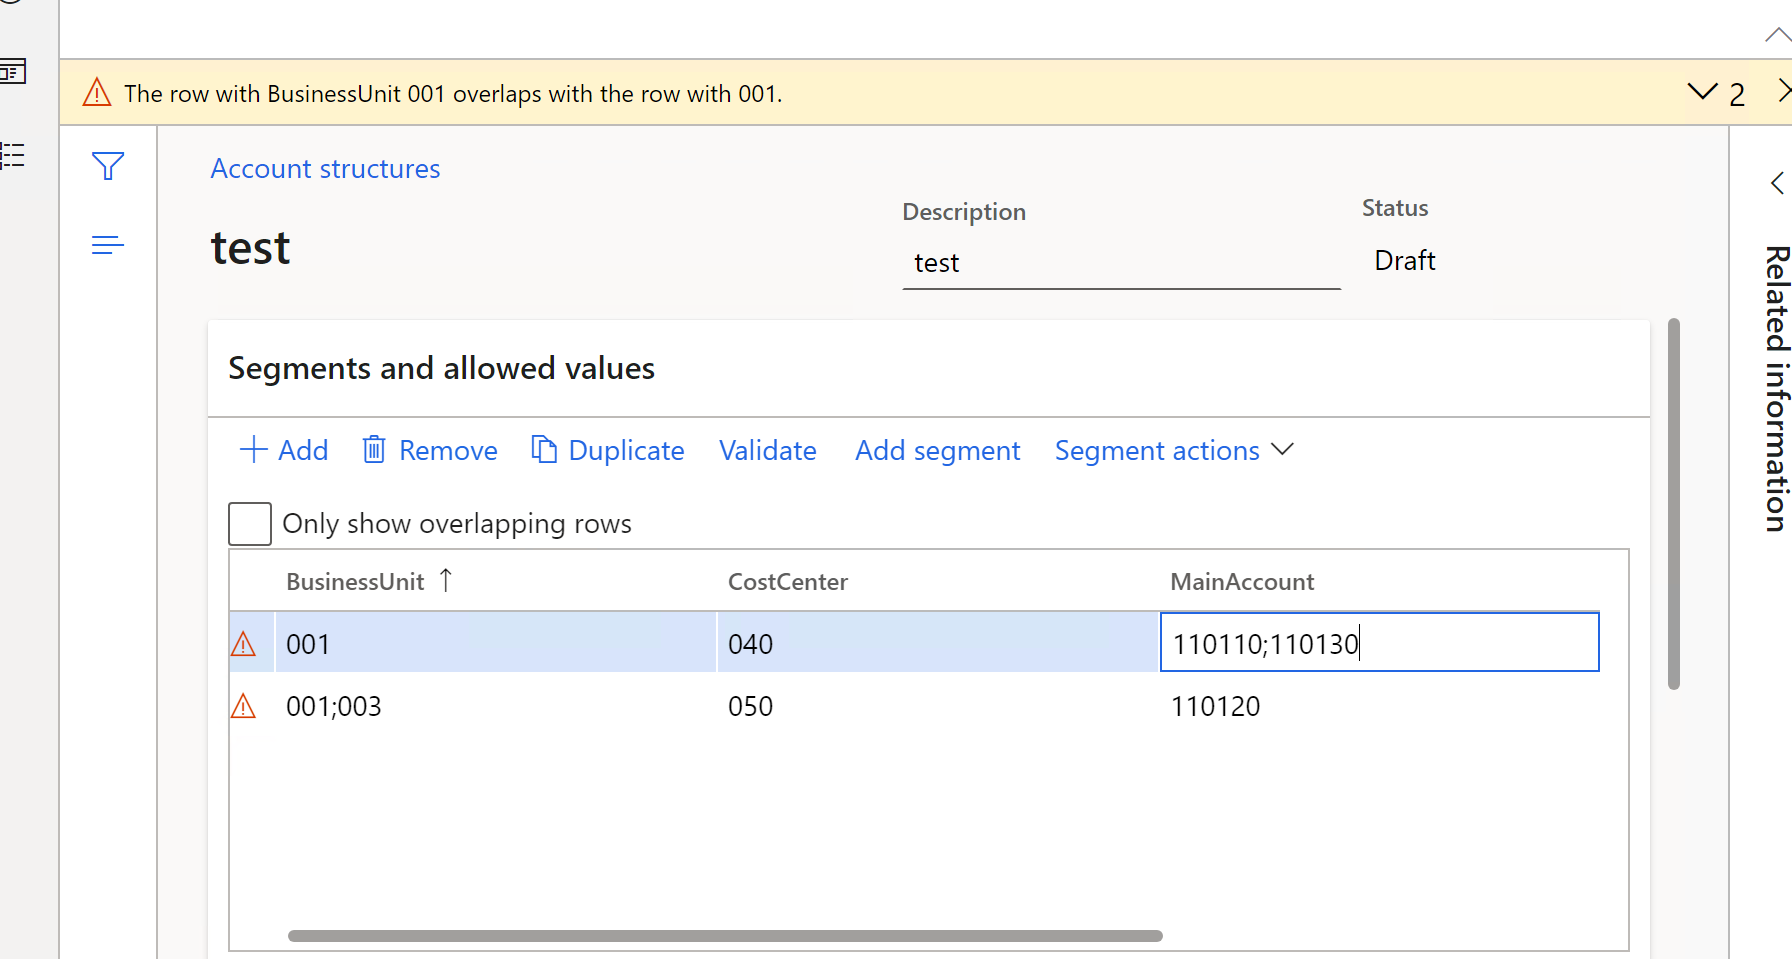Image resolution: width=1792 pixels, height=959 pixels.
Task: Open the workspace icon in left sidebar
Action: [13, 72]
